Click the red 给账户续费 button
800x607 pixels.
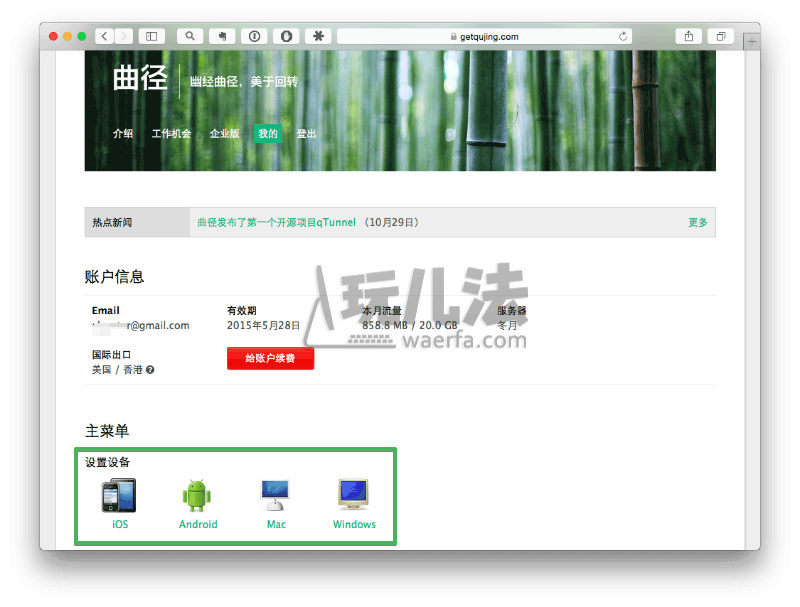[270, 358]
